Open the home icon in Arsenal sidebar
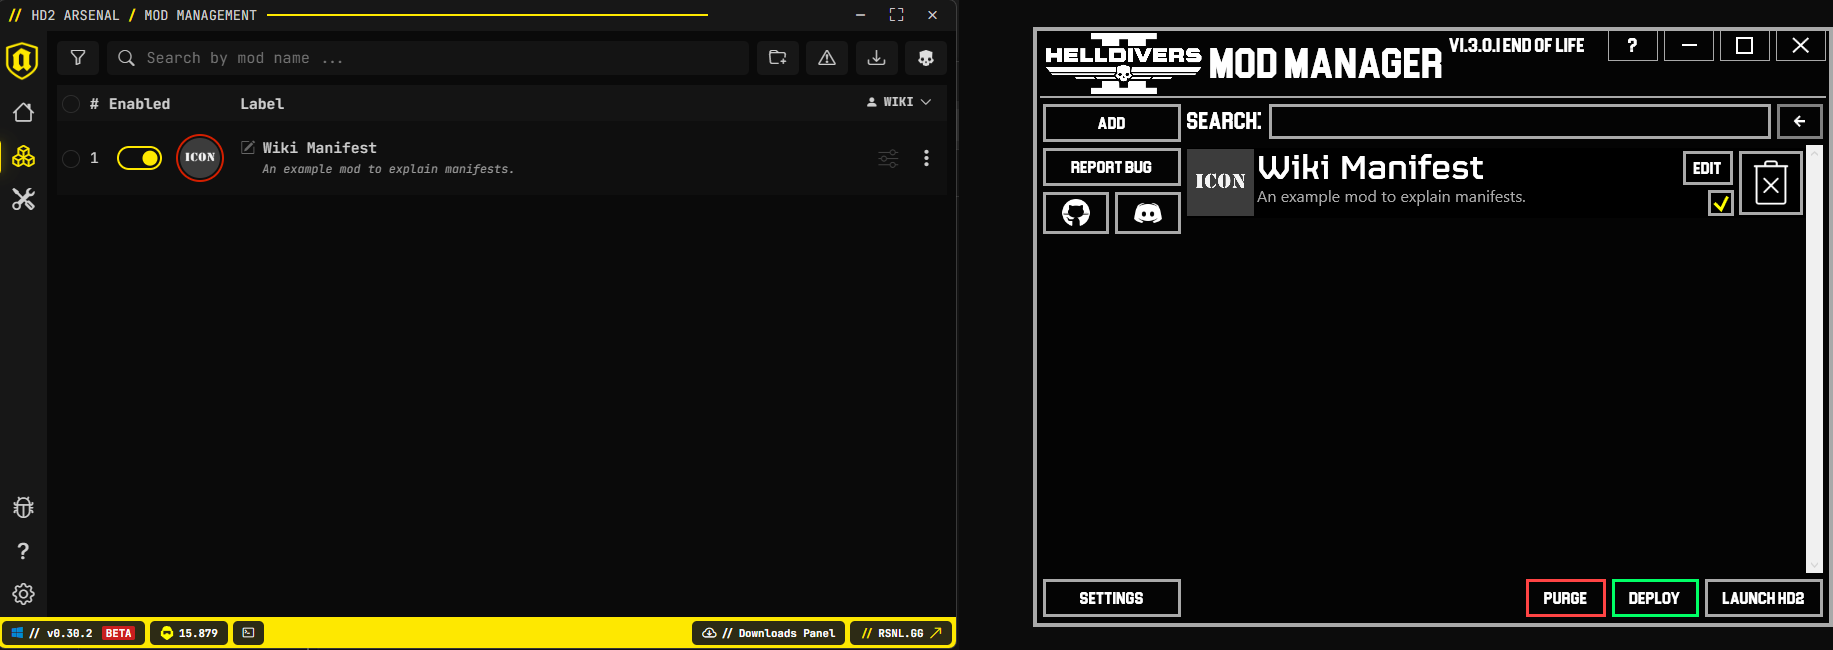The width and height of the screenshot is (1833, 650). pos(23,112)
